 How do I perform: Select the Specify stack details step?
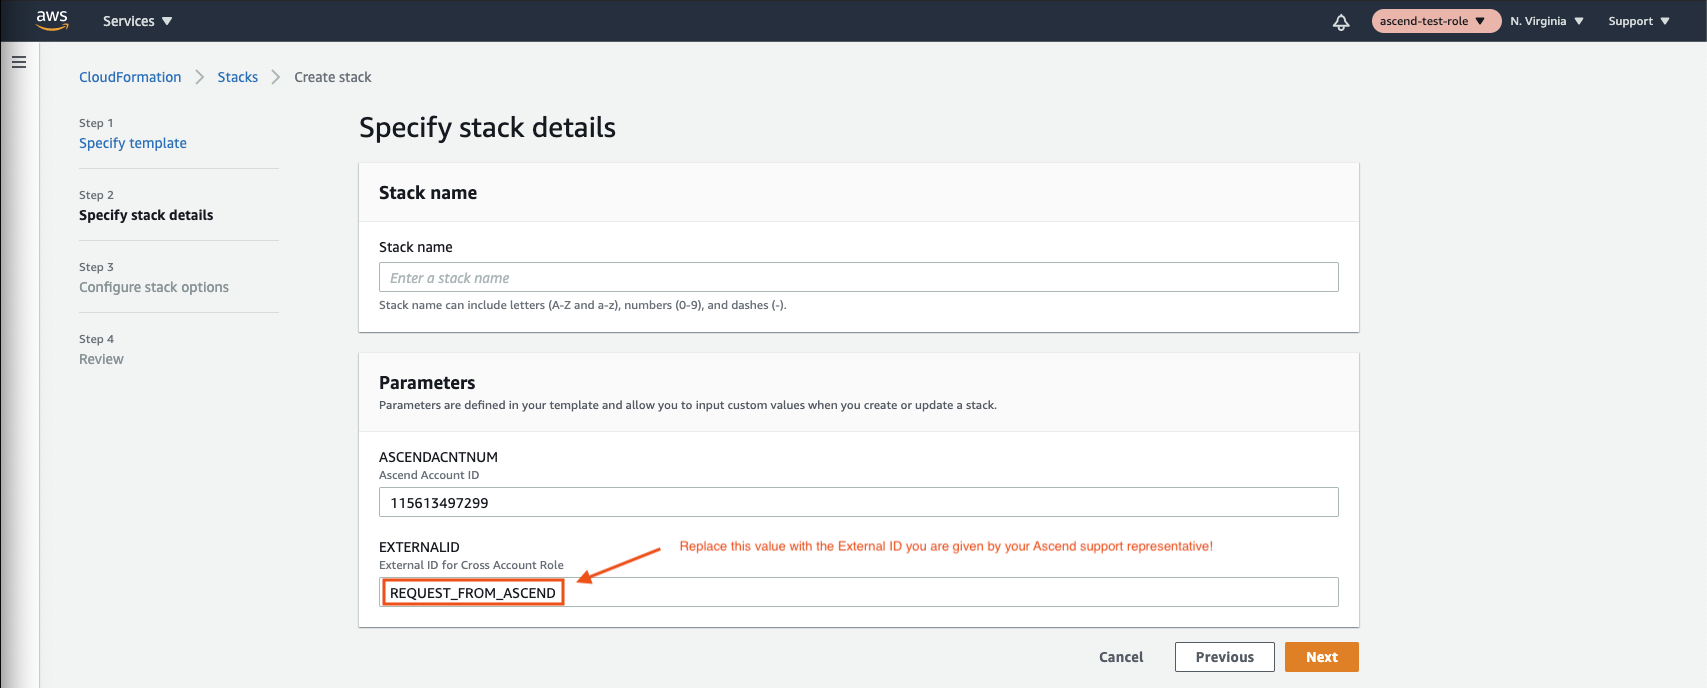pyautogui.click(x=146, y=215)
